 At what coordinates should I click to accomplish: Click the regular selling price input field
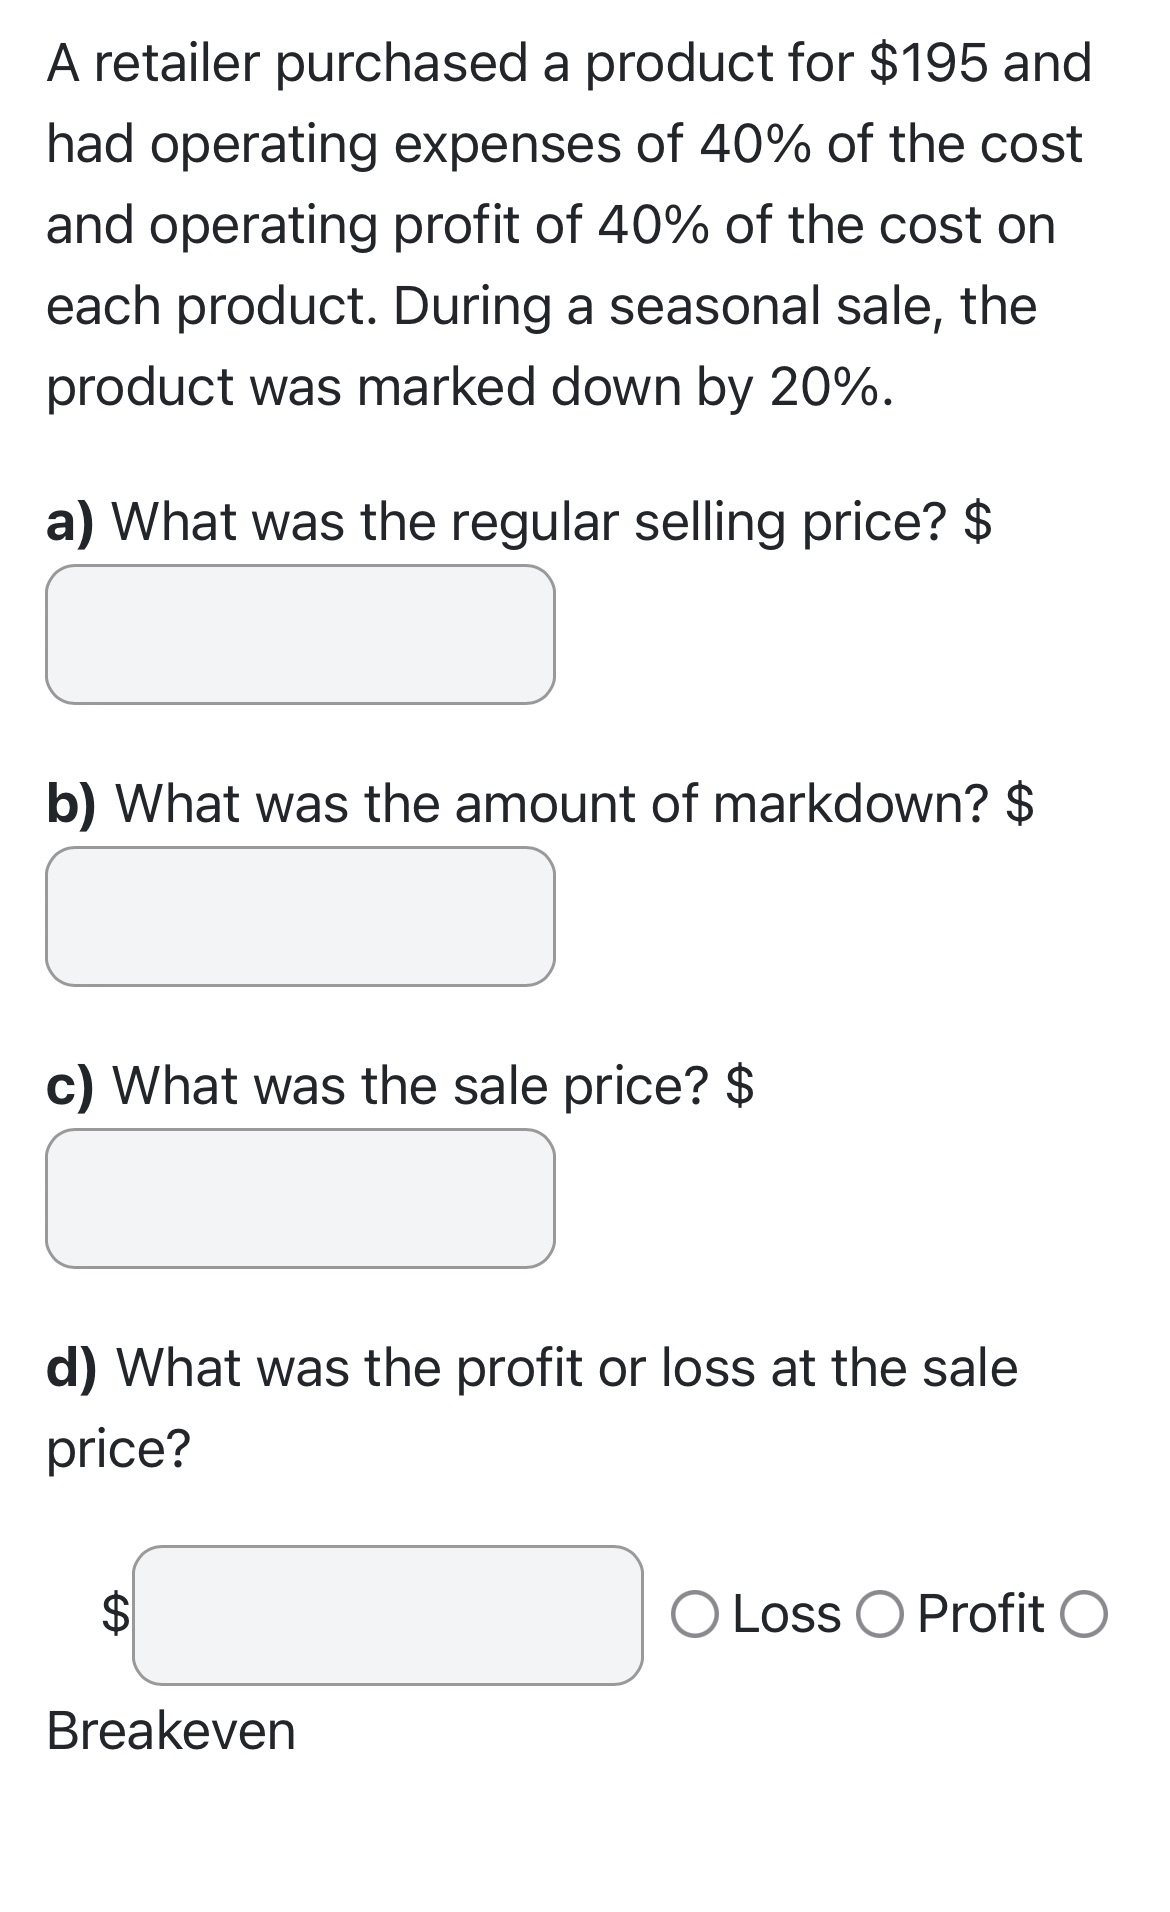[x=300, y=633]
